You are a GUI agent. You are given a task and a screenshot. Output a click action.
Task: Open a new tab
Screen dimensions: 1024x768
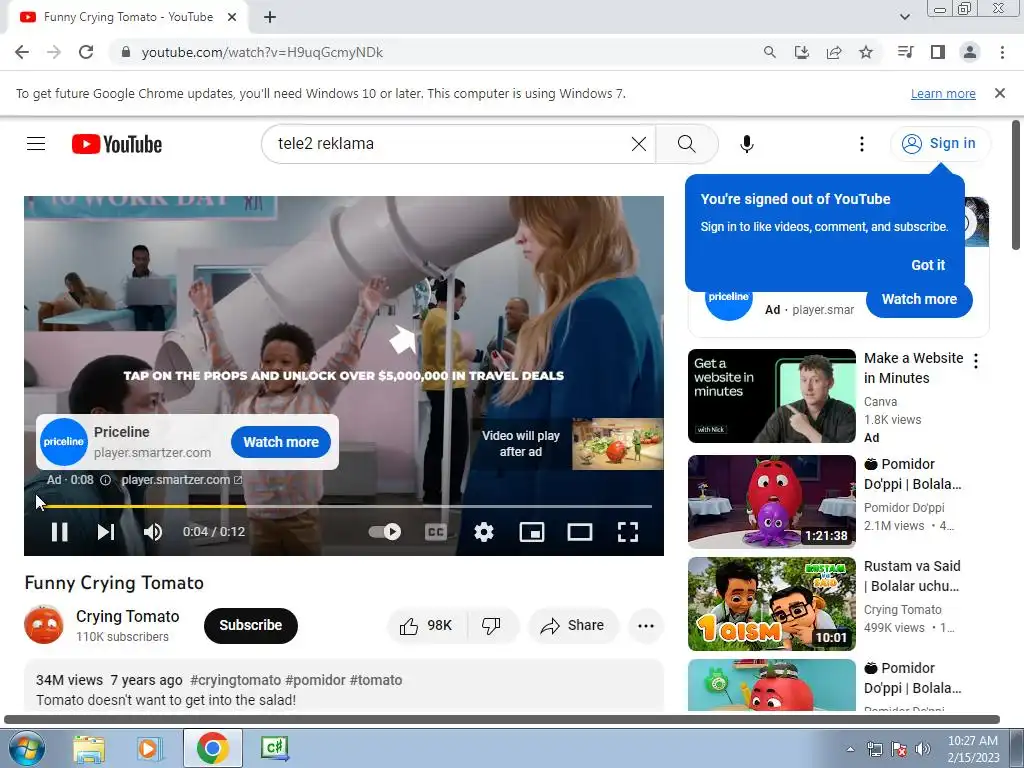tap(270, 17)
